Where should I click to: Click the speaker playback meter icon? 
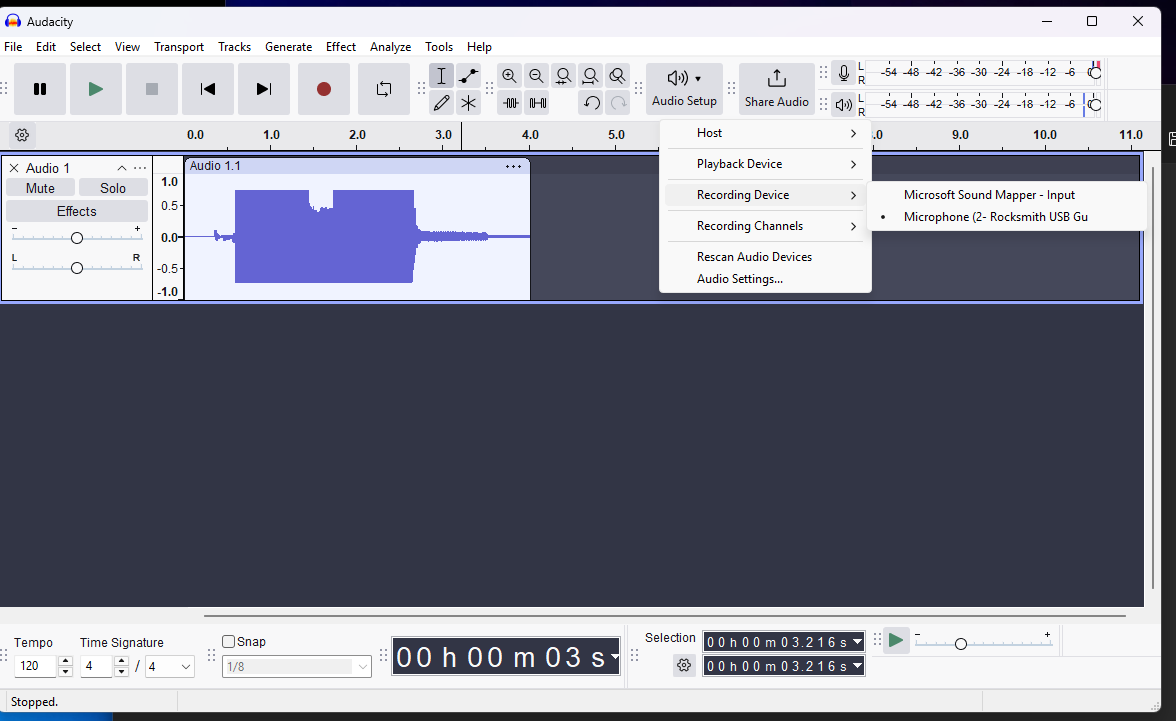click(844, 105)
